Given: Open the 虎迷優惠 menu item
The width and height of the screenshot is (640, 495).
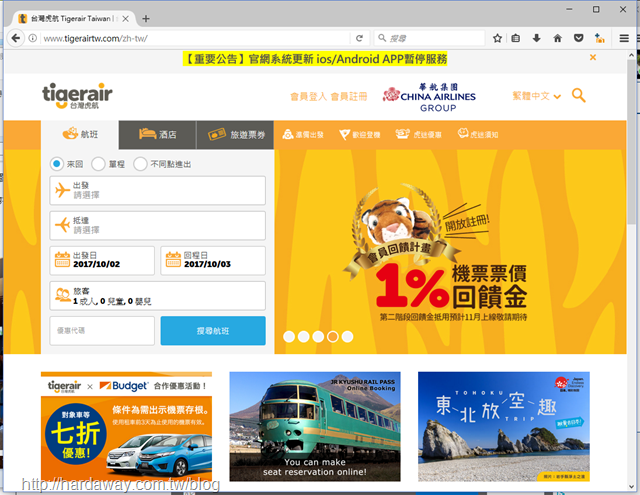Looking at the screenshot, I should point(418,134).
